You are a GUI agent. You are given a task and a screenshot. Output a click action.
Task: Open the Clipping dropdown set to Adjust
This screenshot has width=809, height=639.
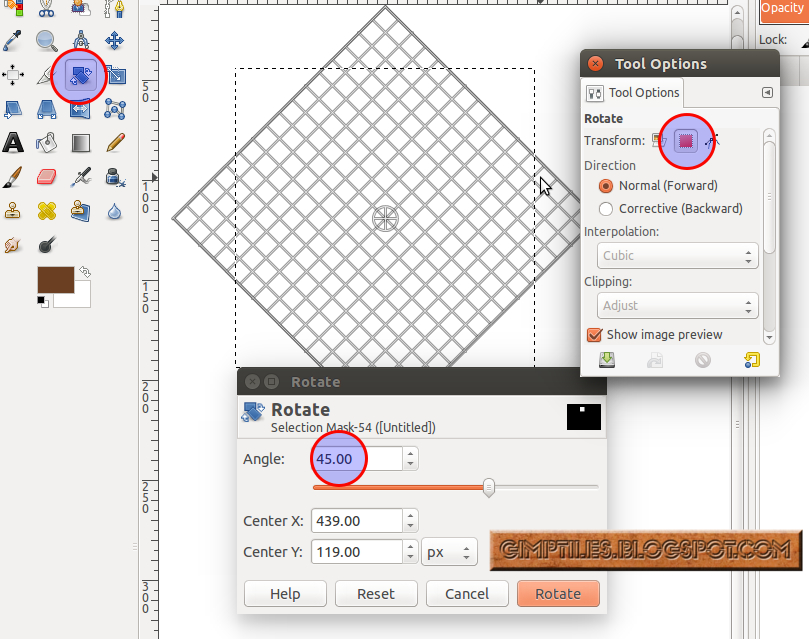click(677, 305)
